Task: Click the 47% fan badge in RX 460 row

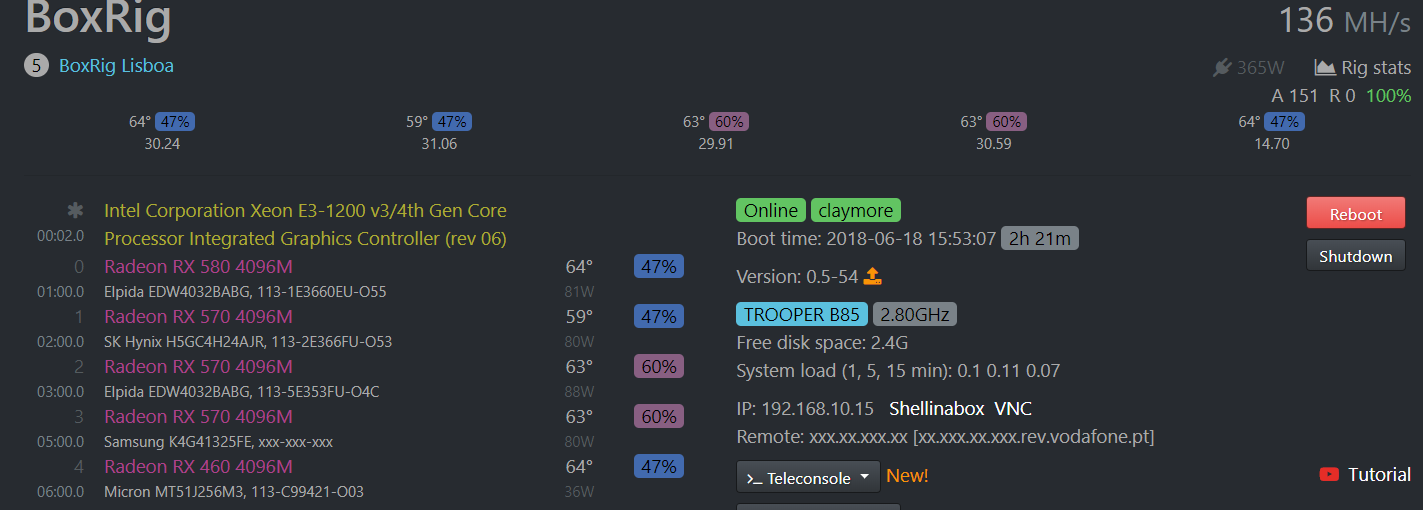Action: 659,467
